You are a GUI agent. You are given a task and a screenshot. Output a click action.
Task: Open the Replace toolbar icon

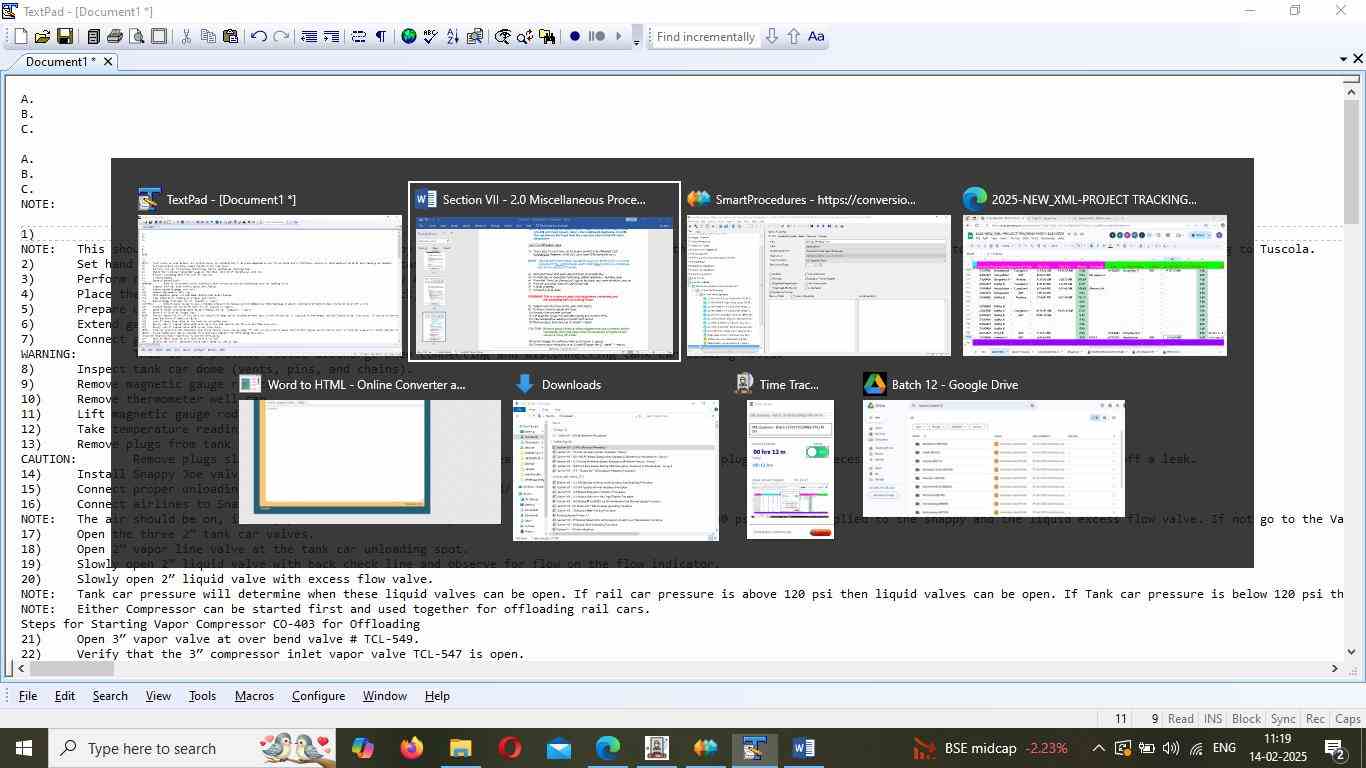point(524,36)
